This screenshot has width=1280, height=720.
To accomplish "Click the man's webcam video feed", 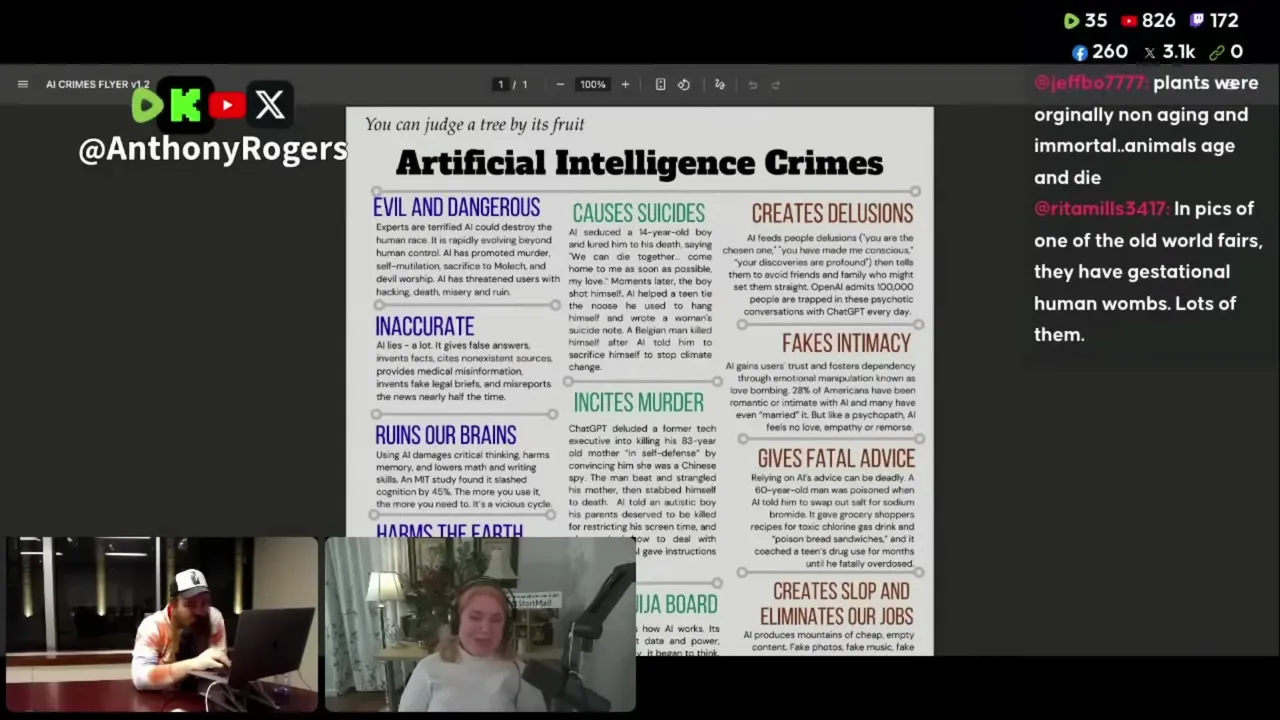I will (x=162, y=625).
